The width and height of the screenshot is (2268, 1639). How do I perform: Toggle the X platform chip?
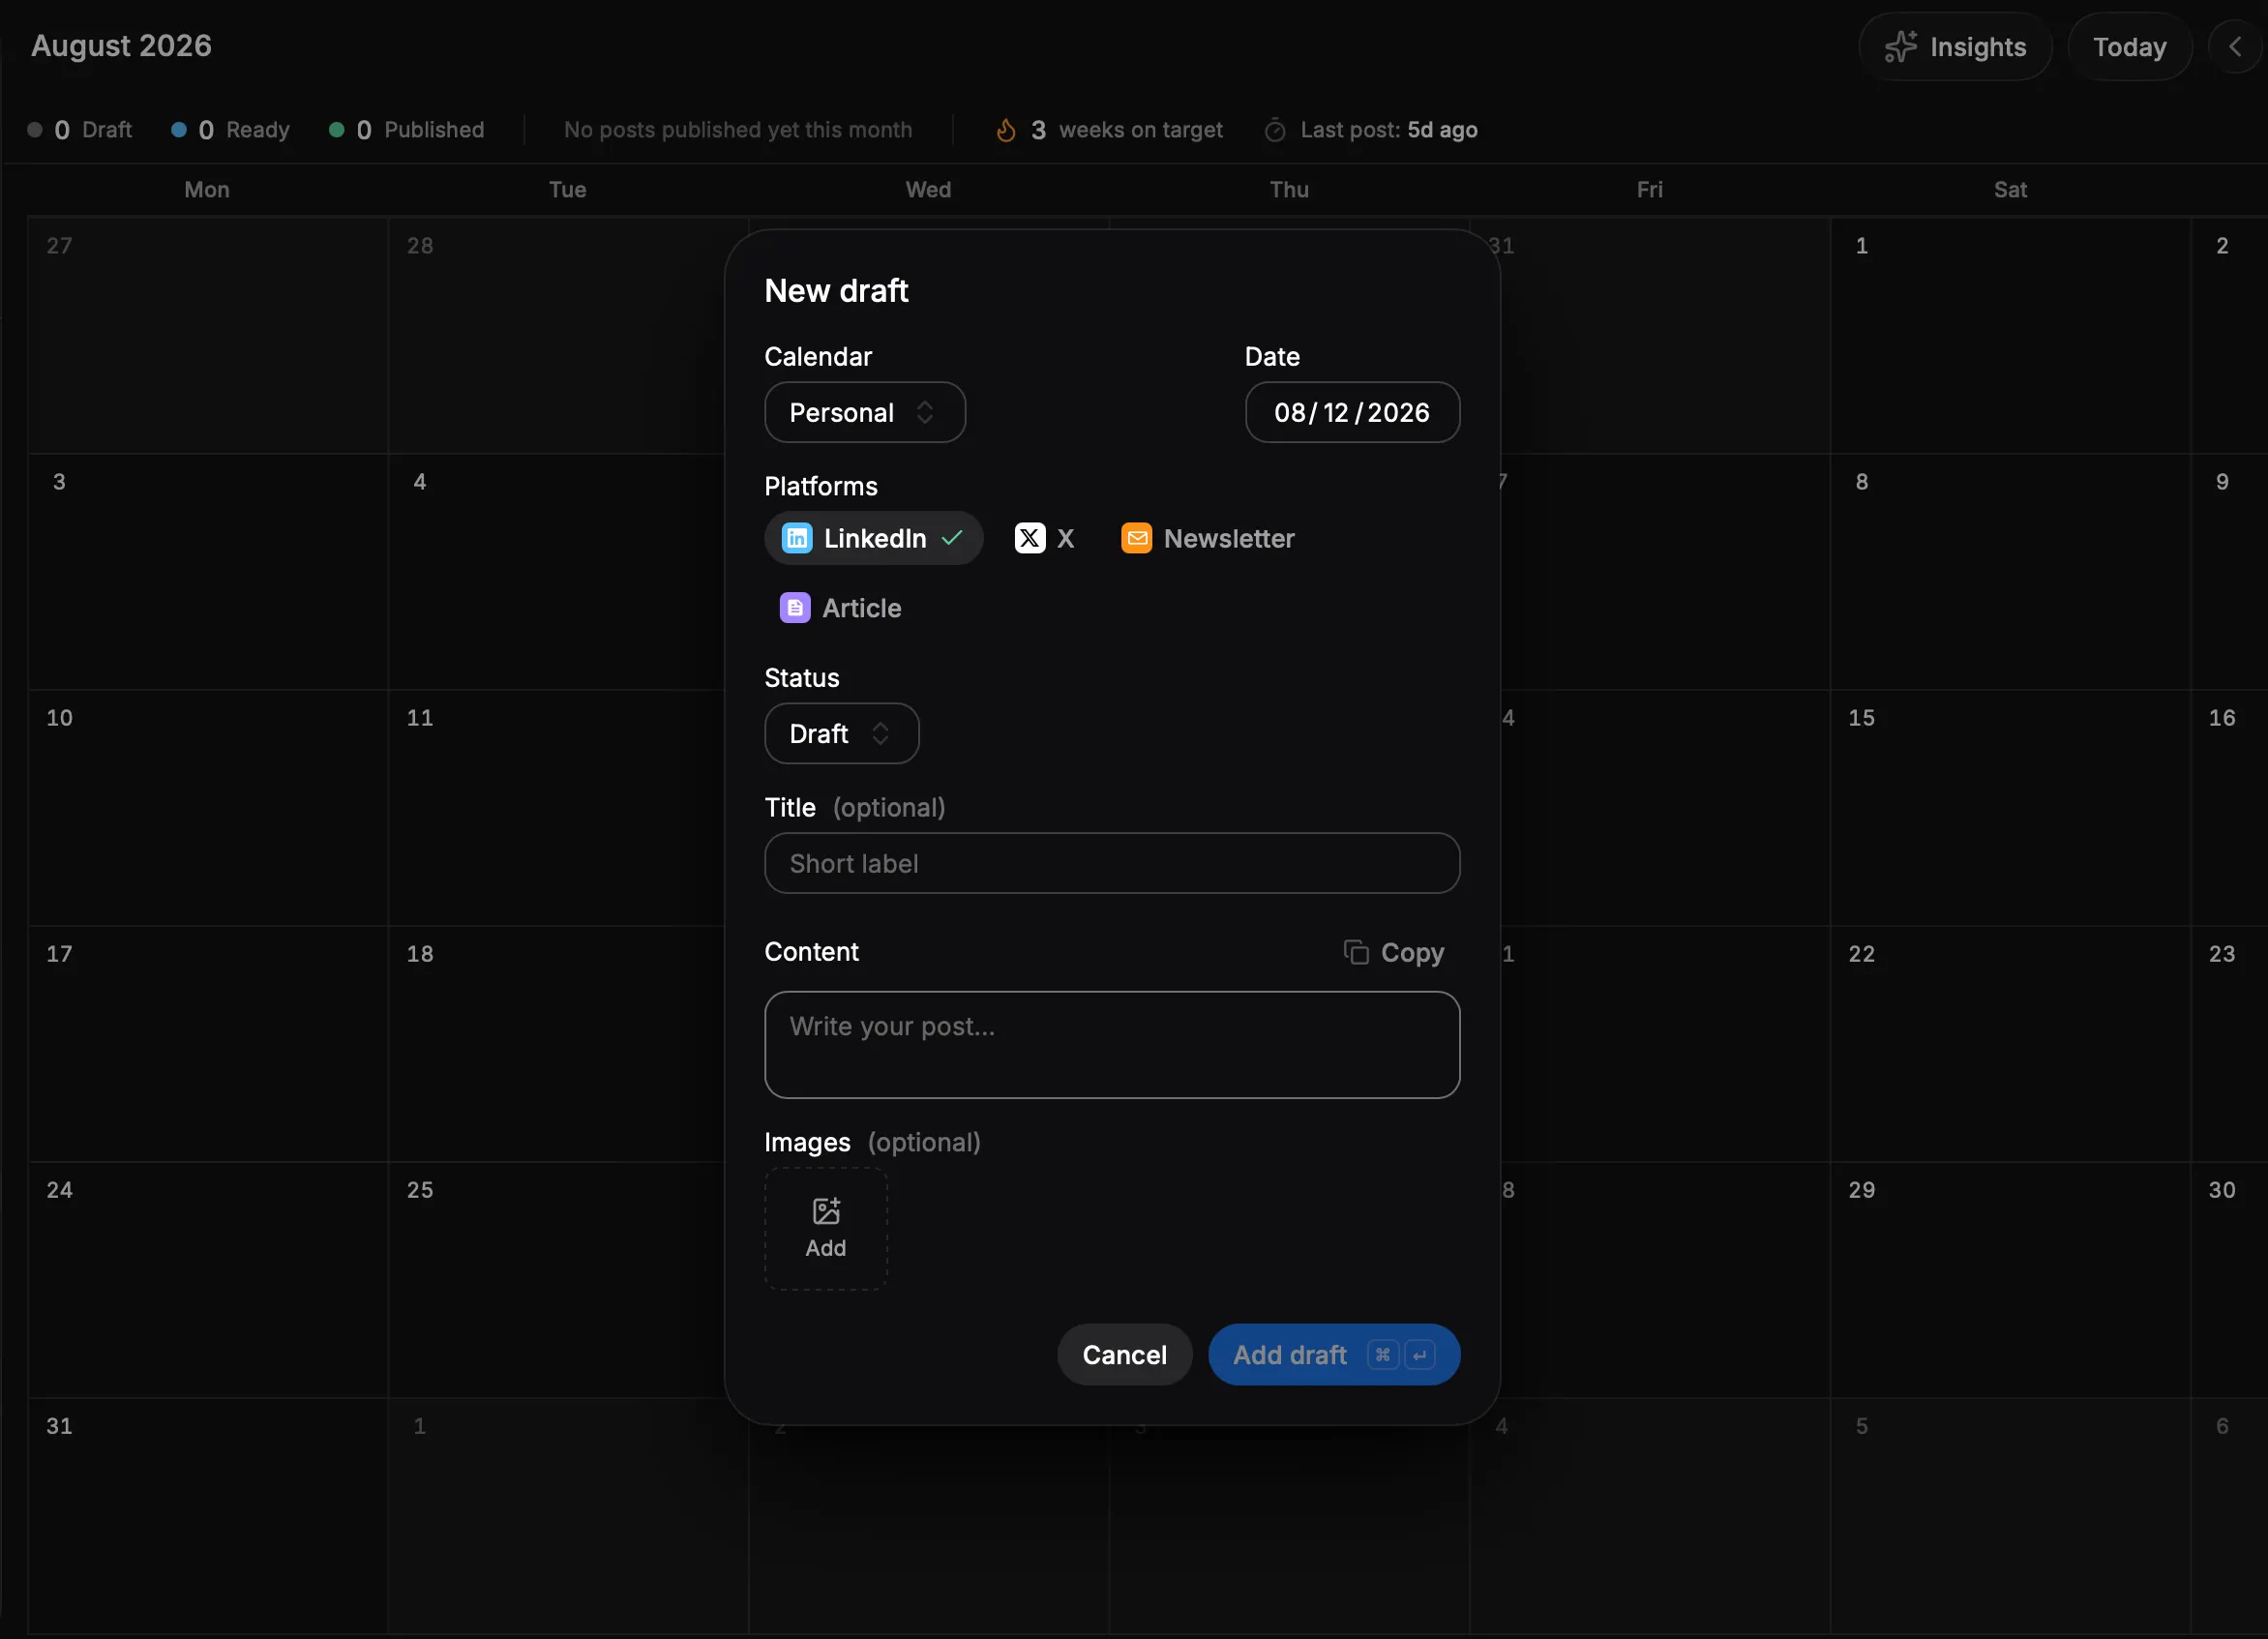(x=1045, y=538)
